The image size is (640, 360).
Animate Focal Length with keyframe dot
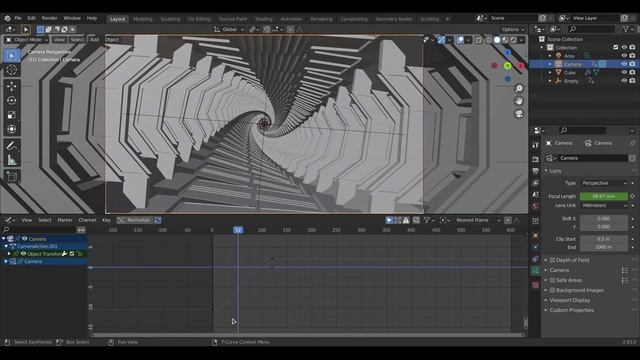pyautogui.click(x=632, y=196)
